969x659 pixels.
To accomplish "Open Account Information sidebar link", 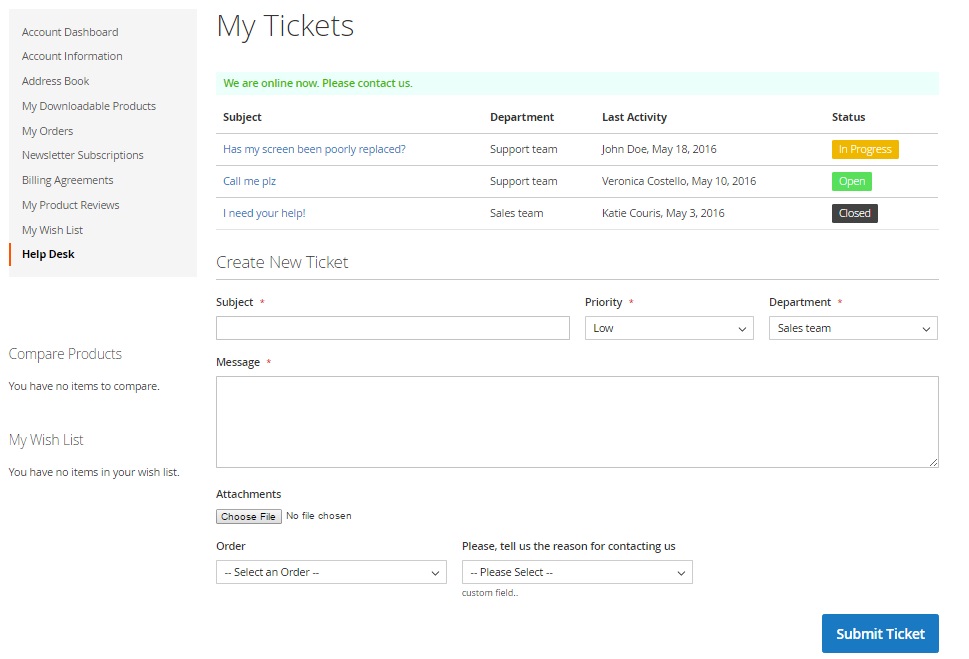I will (72, 56).
